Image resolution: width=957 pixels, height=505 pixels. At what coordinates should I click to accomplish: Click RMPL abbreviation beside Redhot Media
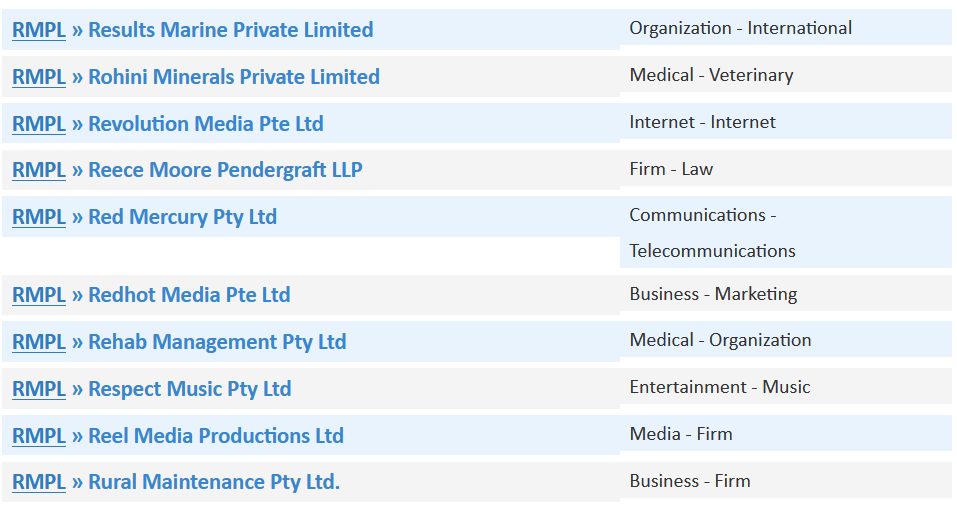tap(39, 295)
